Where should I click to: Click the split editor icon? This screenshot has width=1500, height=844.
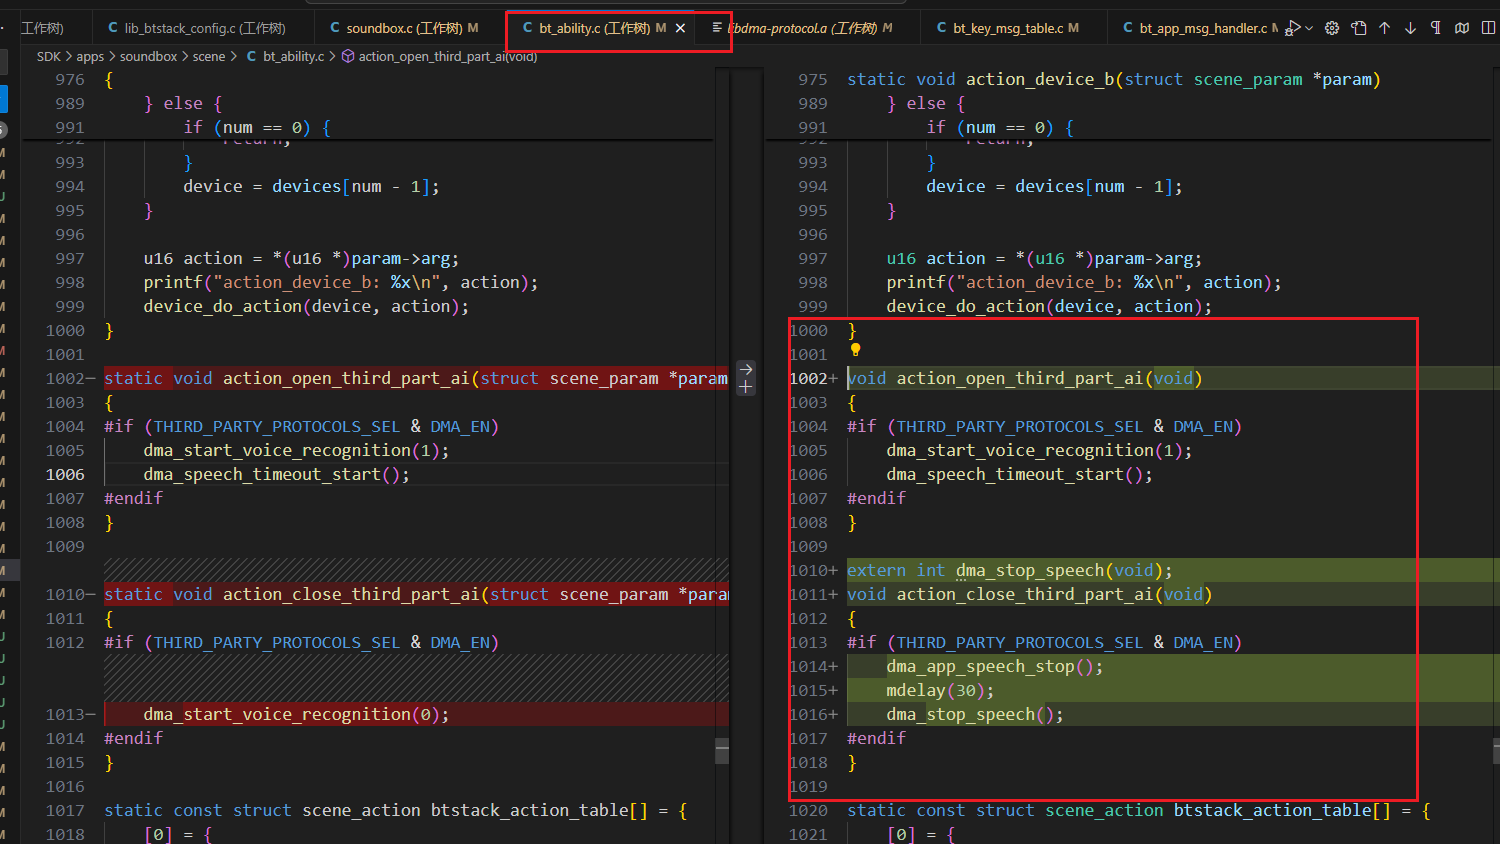(1488, 28)
